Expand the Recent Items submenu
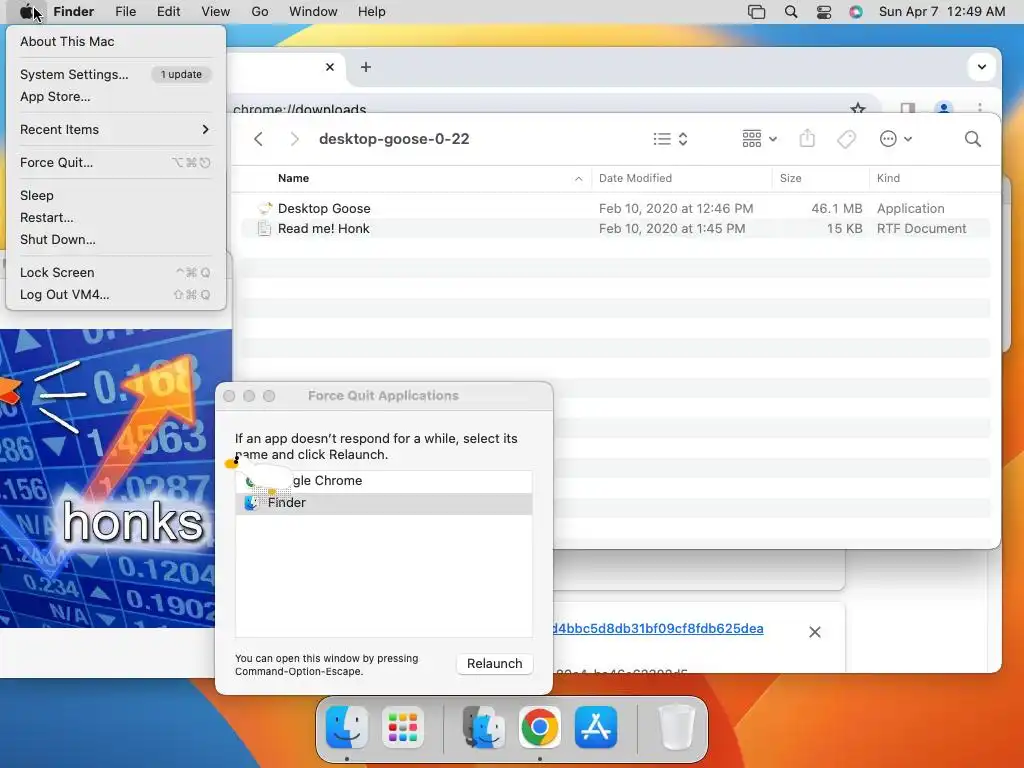Viewport: 1024px width, 768px height. tap(116, 129)
